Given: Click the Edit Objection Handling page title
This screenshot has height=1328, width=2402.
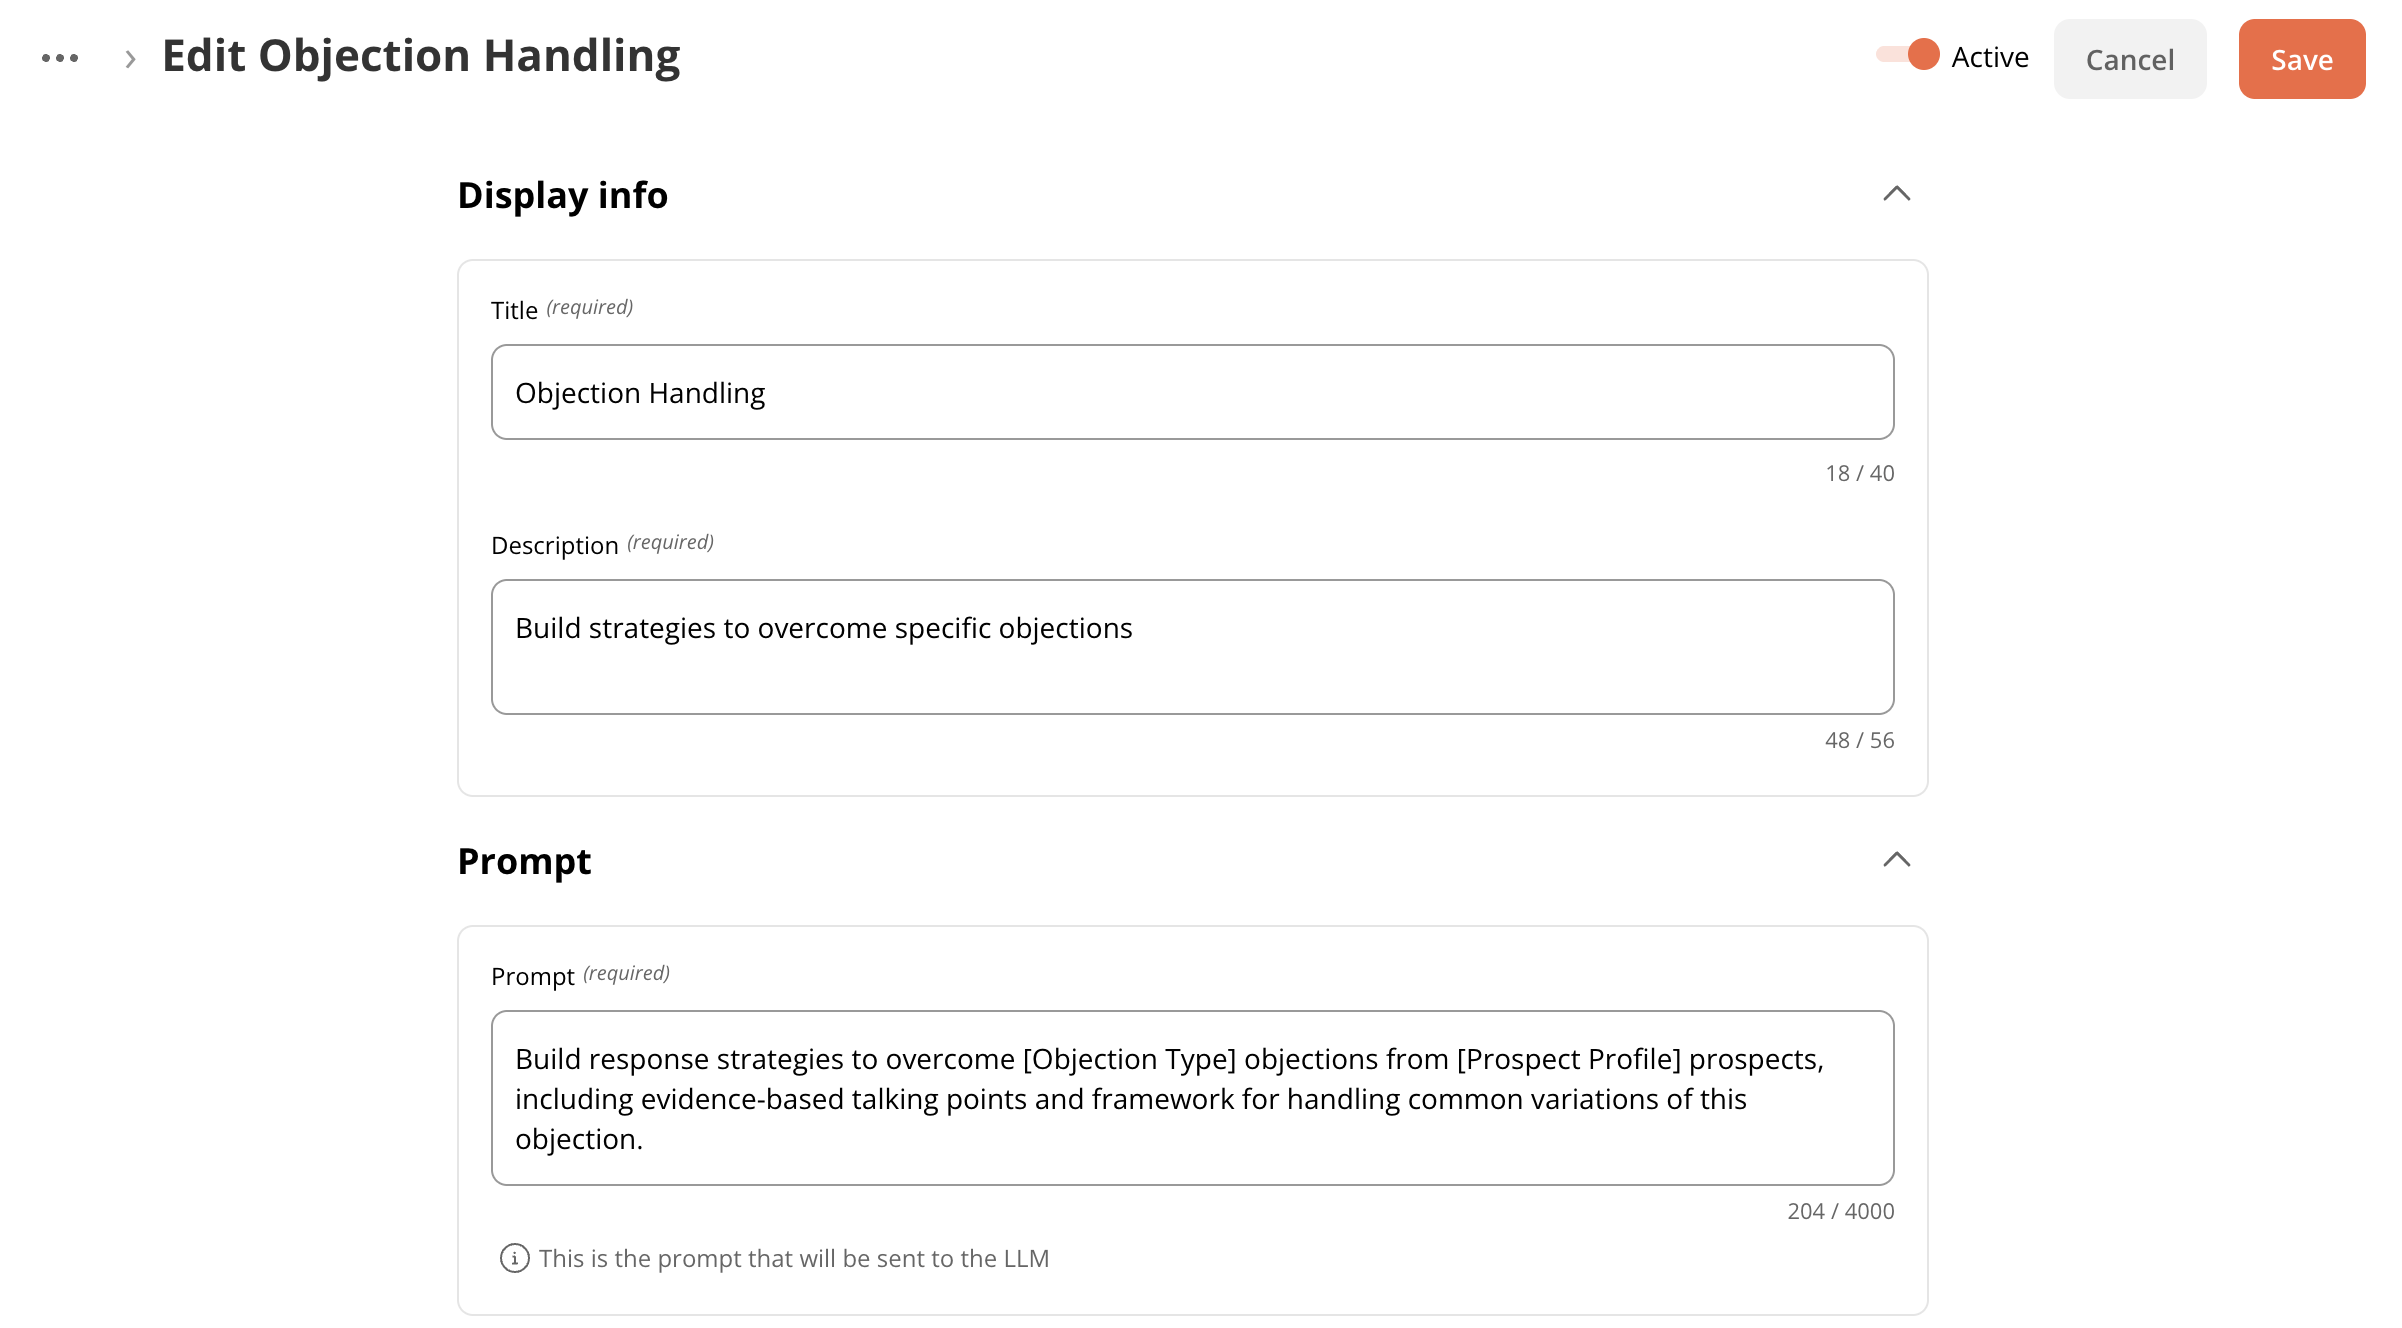Looking at the screenshot, I should point(421,56).
